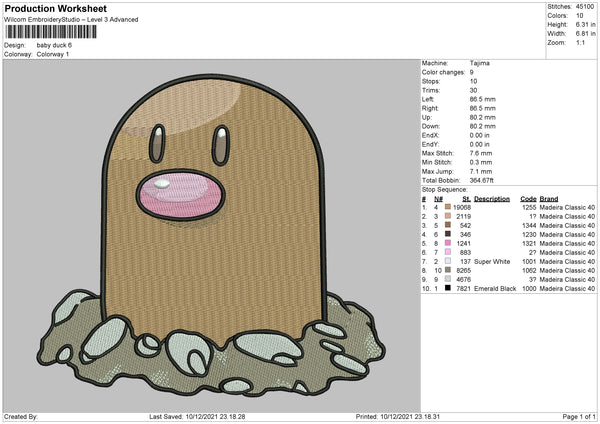Click the 'N#' column header

coord(438,199)
